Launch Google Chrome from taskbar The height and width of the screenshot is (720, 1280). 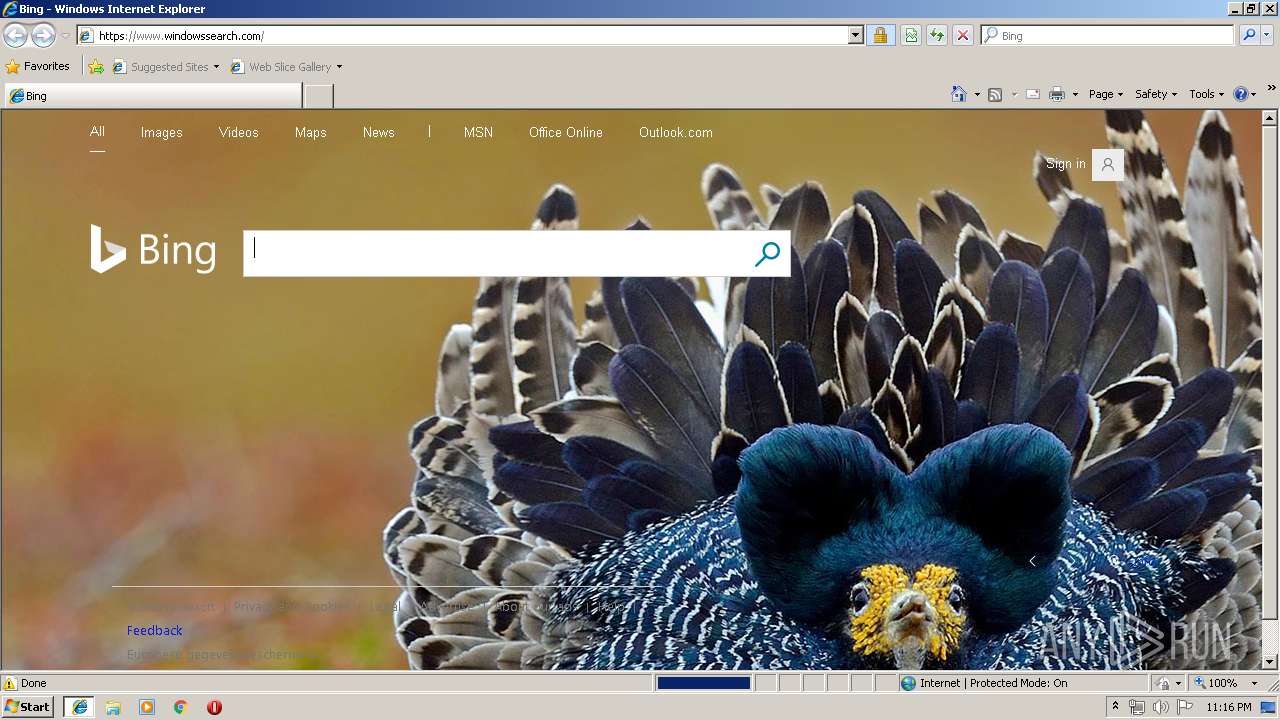pyautogui.click(x=181, y=707)
